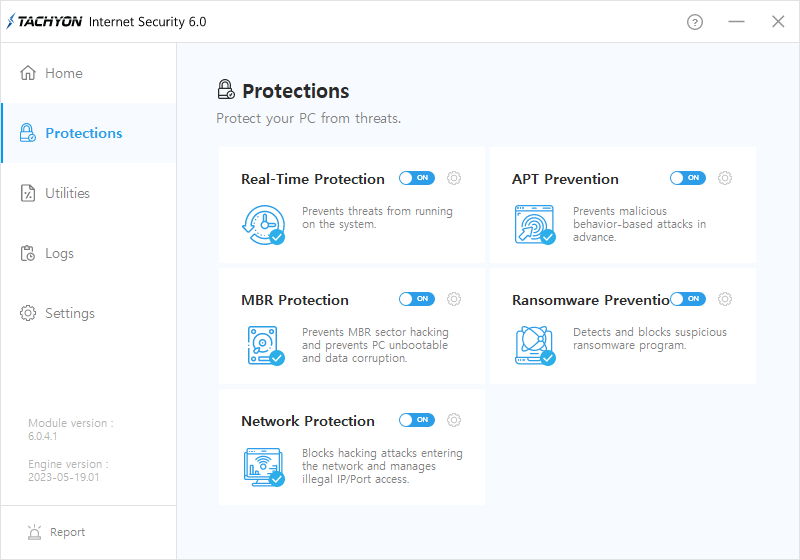Open the Utilities section

(x=67, y=193)
